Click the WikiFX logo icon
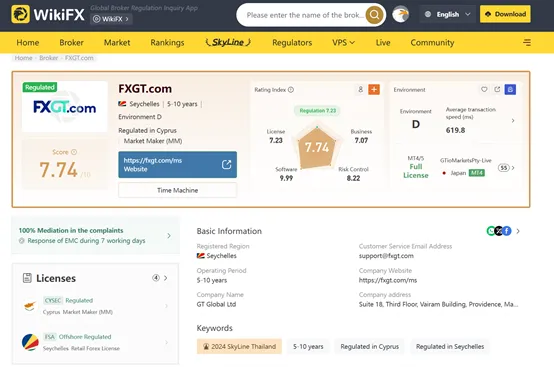The width and height of the screenshot is (554, 367). pyautogui.click(x=20, y=14)
